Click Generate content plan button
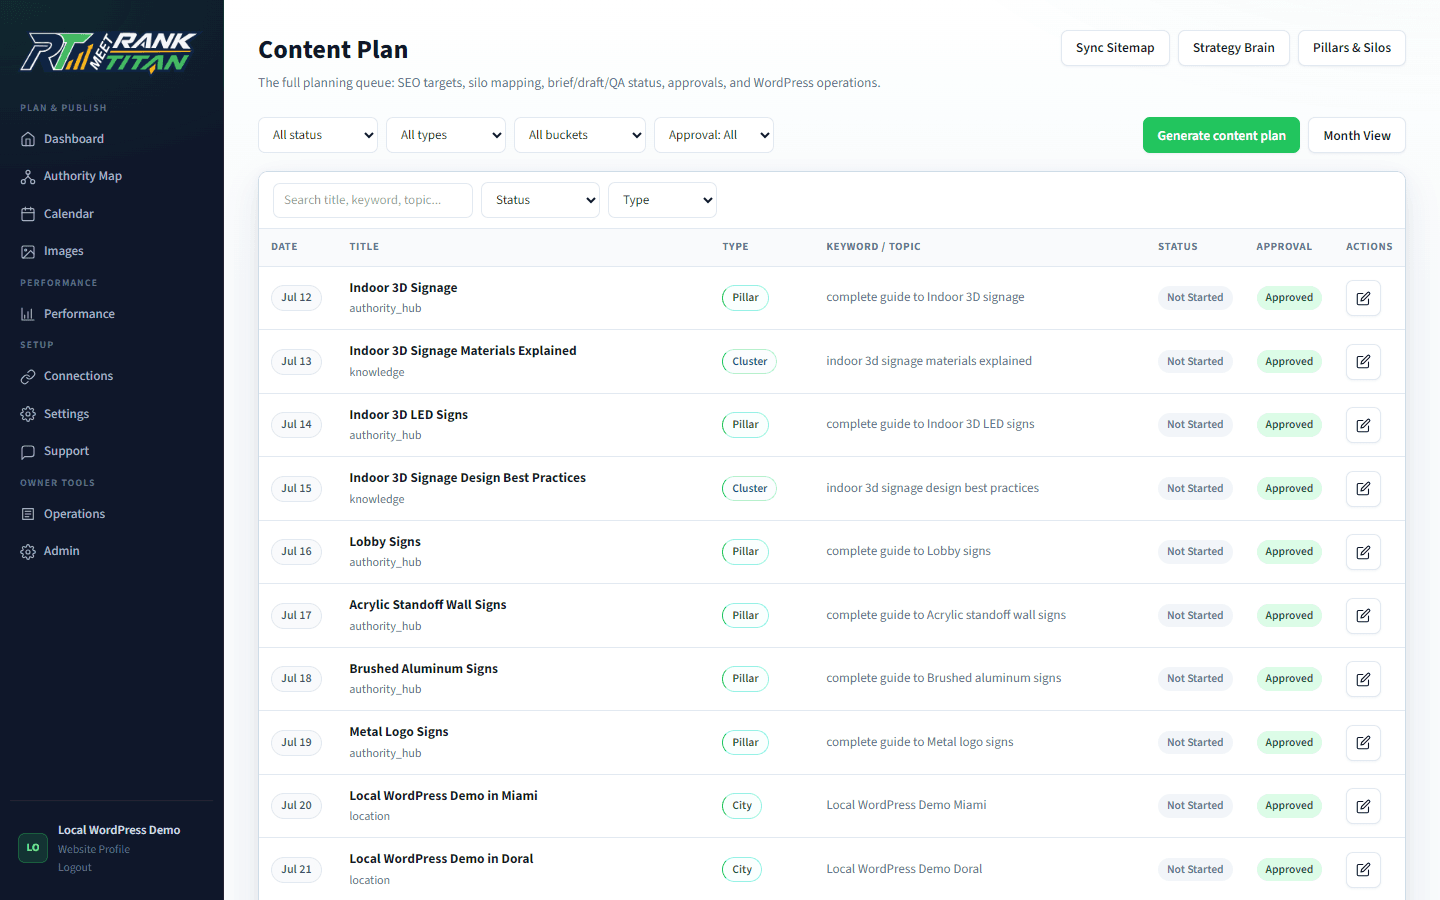This screenshot has height=900, width=1440. [1221, 135]
